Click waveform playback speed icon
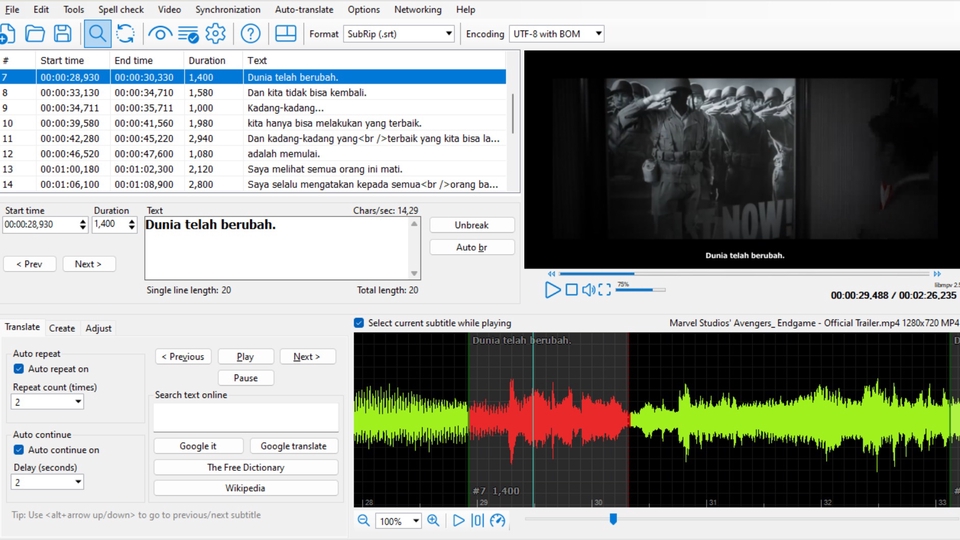The height and width of the screenshot is (540, 960). coord(498,520)
